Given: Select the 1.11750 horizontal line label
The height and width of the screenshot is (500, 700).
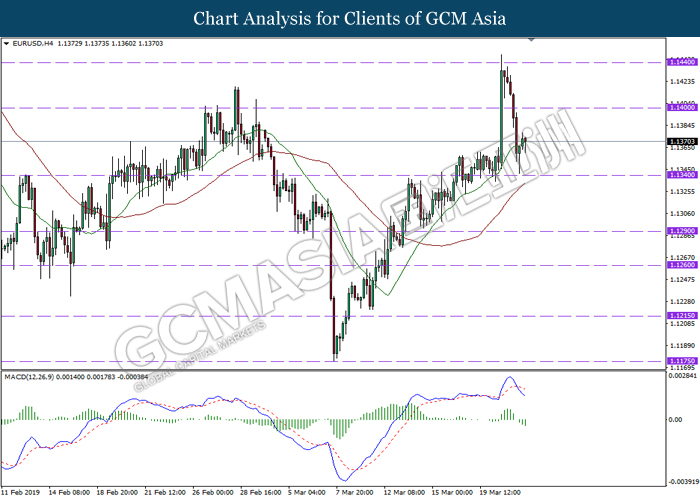Looking at the screenshot, I should coord(682,361).
